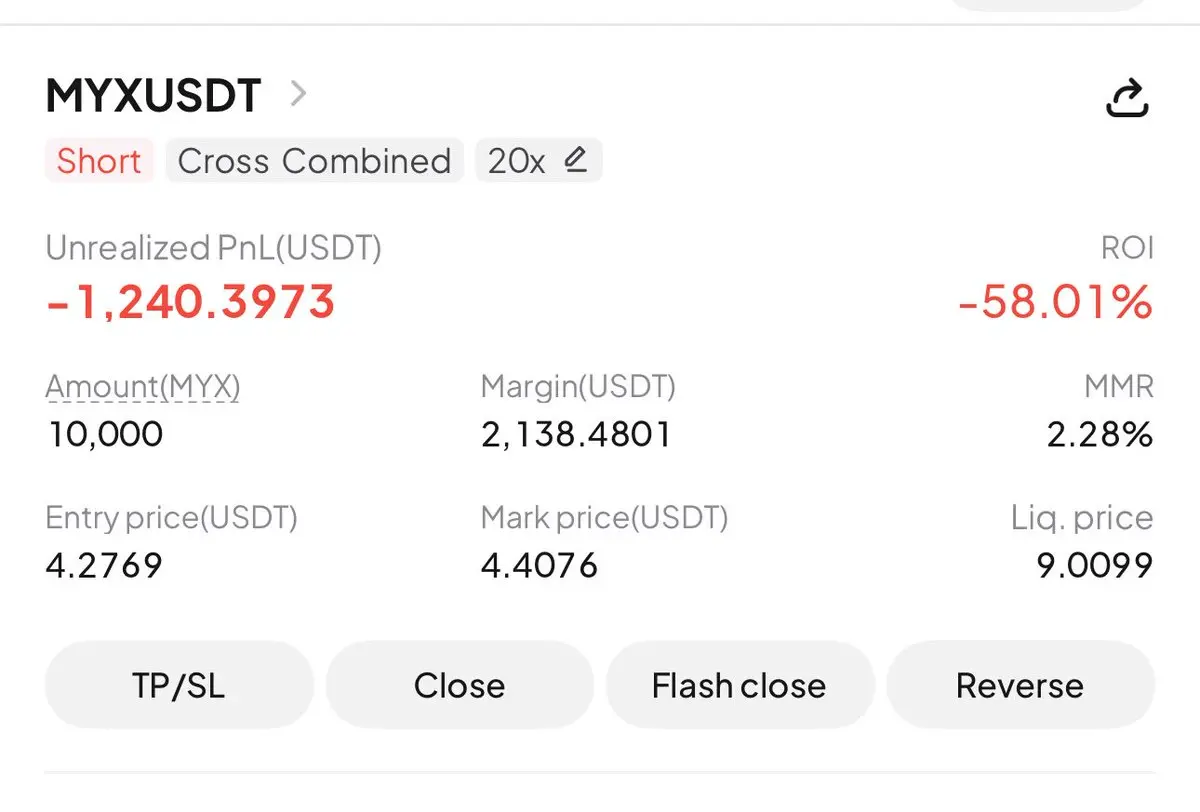Image resolution: width=1200 pixels, height=812 pixels.
Task: Tap the underlined Amount(MYX) label
Action: coord(143,386)
